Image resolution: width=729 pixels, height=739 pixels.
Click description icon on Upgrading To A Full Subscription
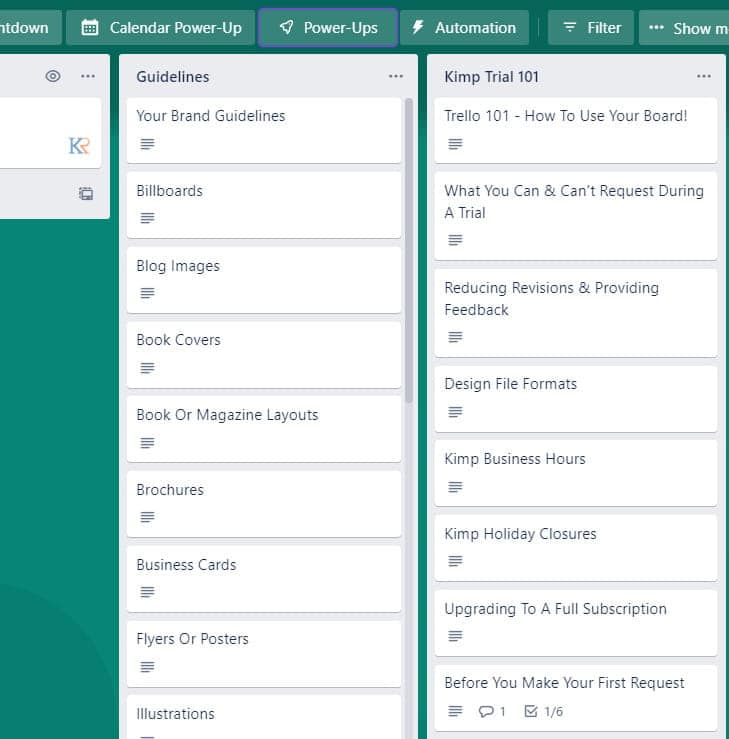pyautogui.click(x=455, y=636)
